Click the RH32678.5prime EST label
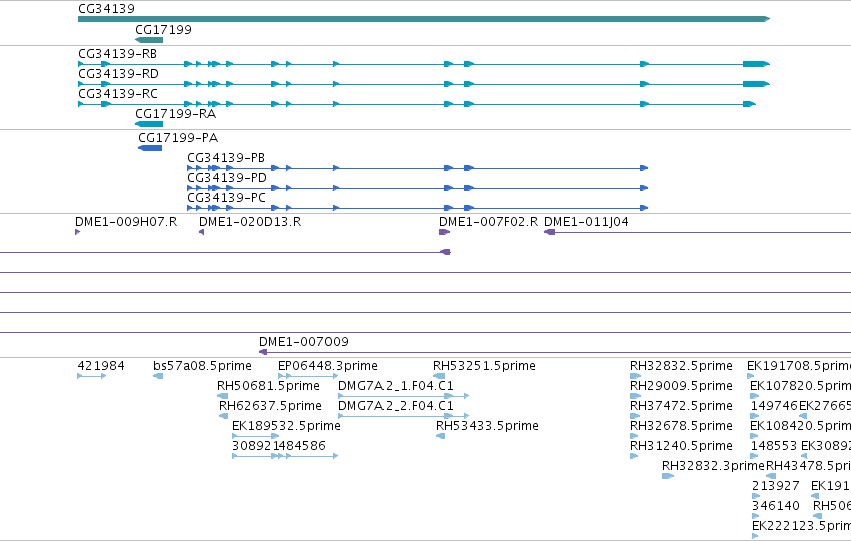This screenshot has width=851, height=541. click(681, 425)
